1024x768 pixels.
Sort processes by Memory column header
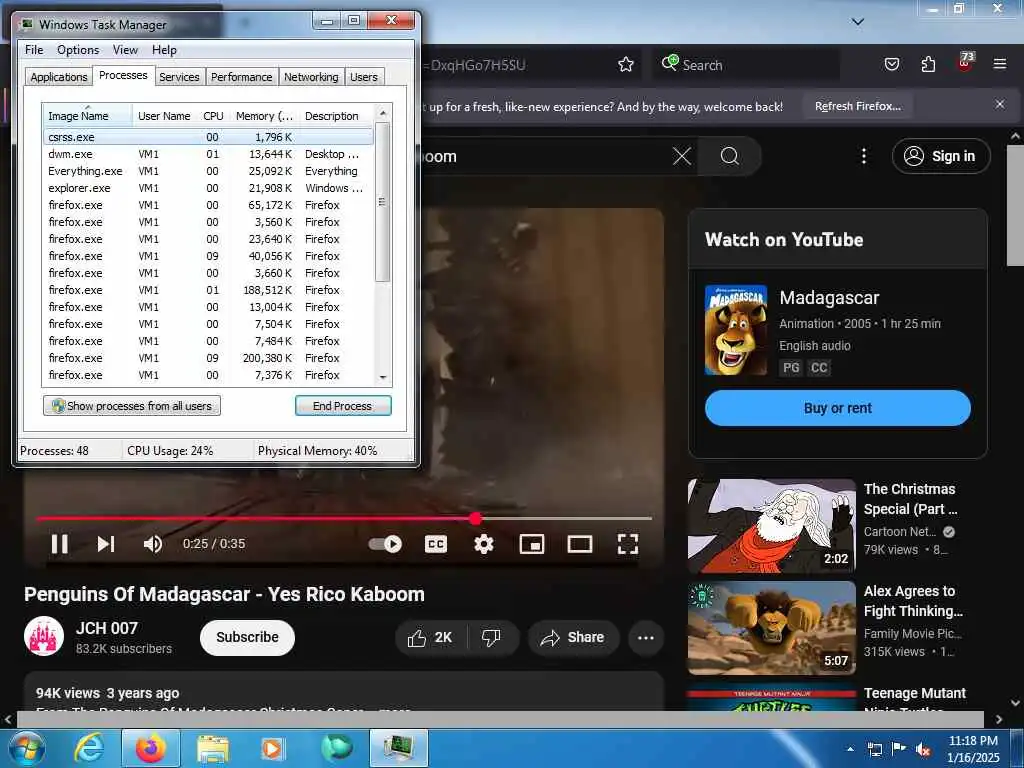[x=264, y=116]
